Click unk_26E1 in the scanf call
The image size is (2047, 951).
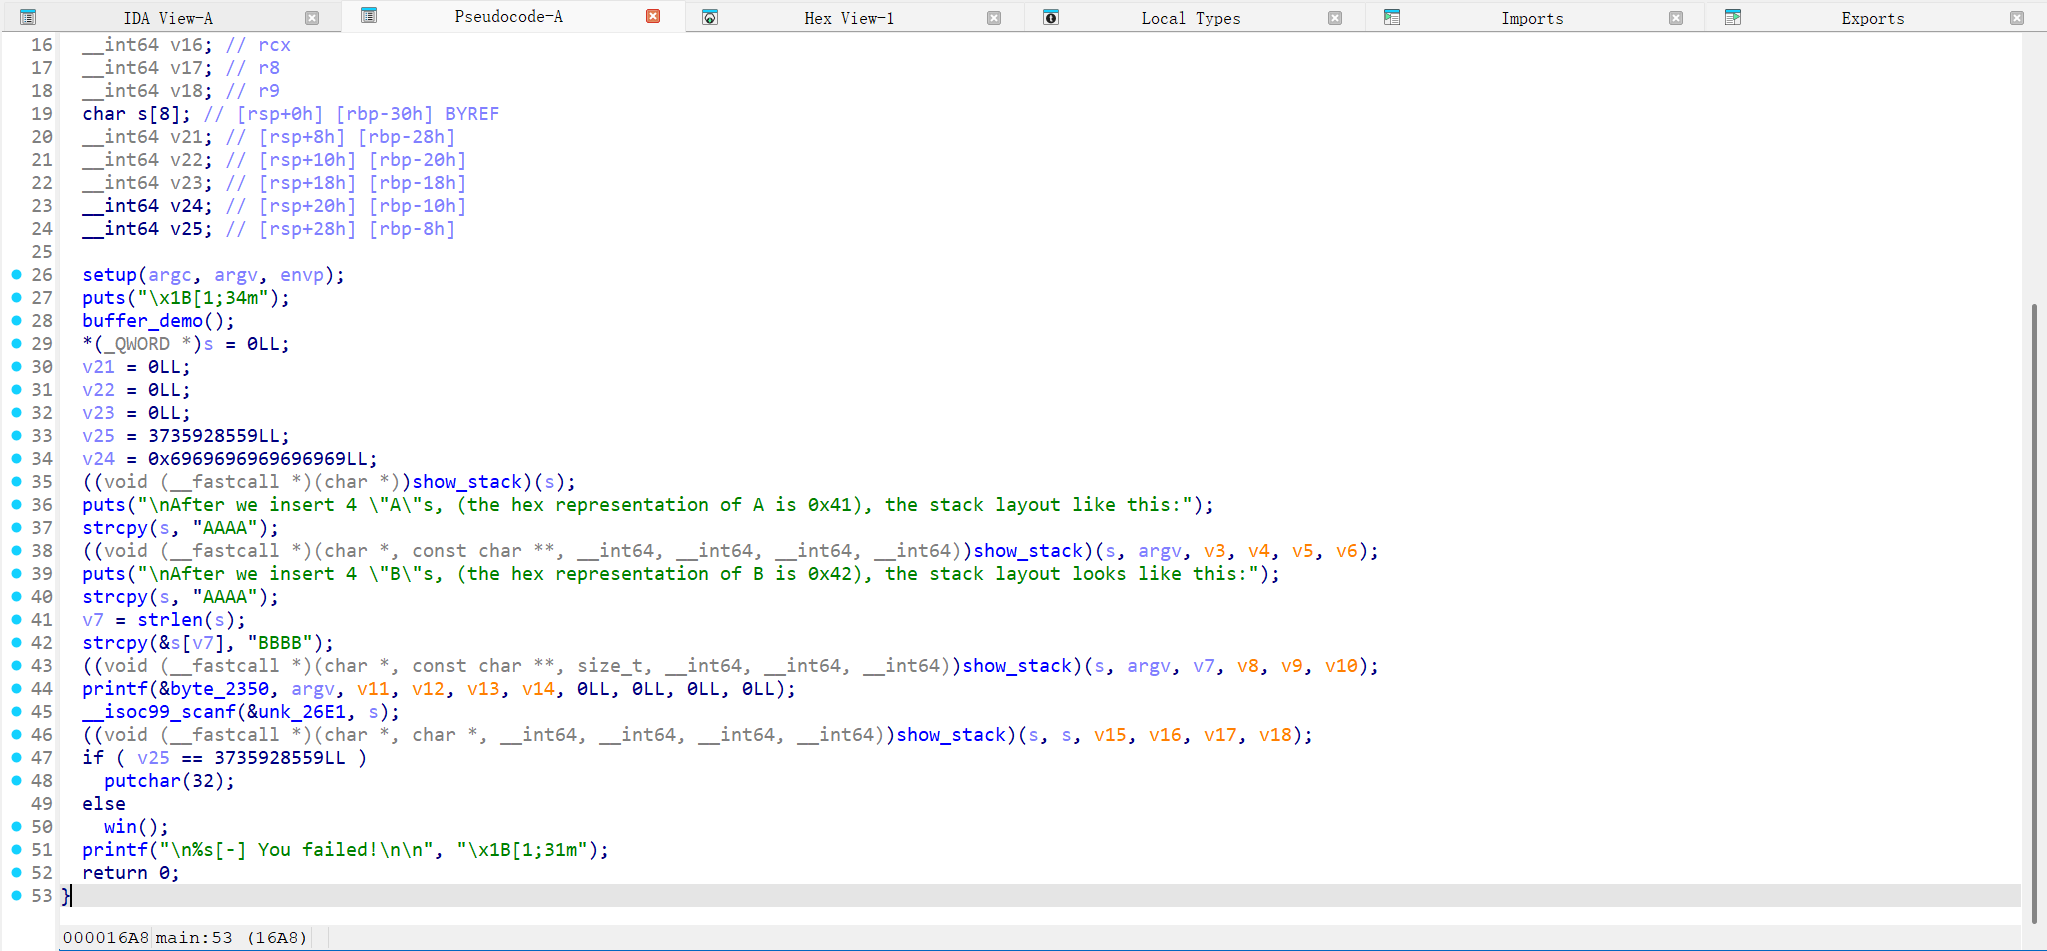pos(302,712)
